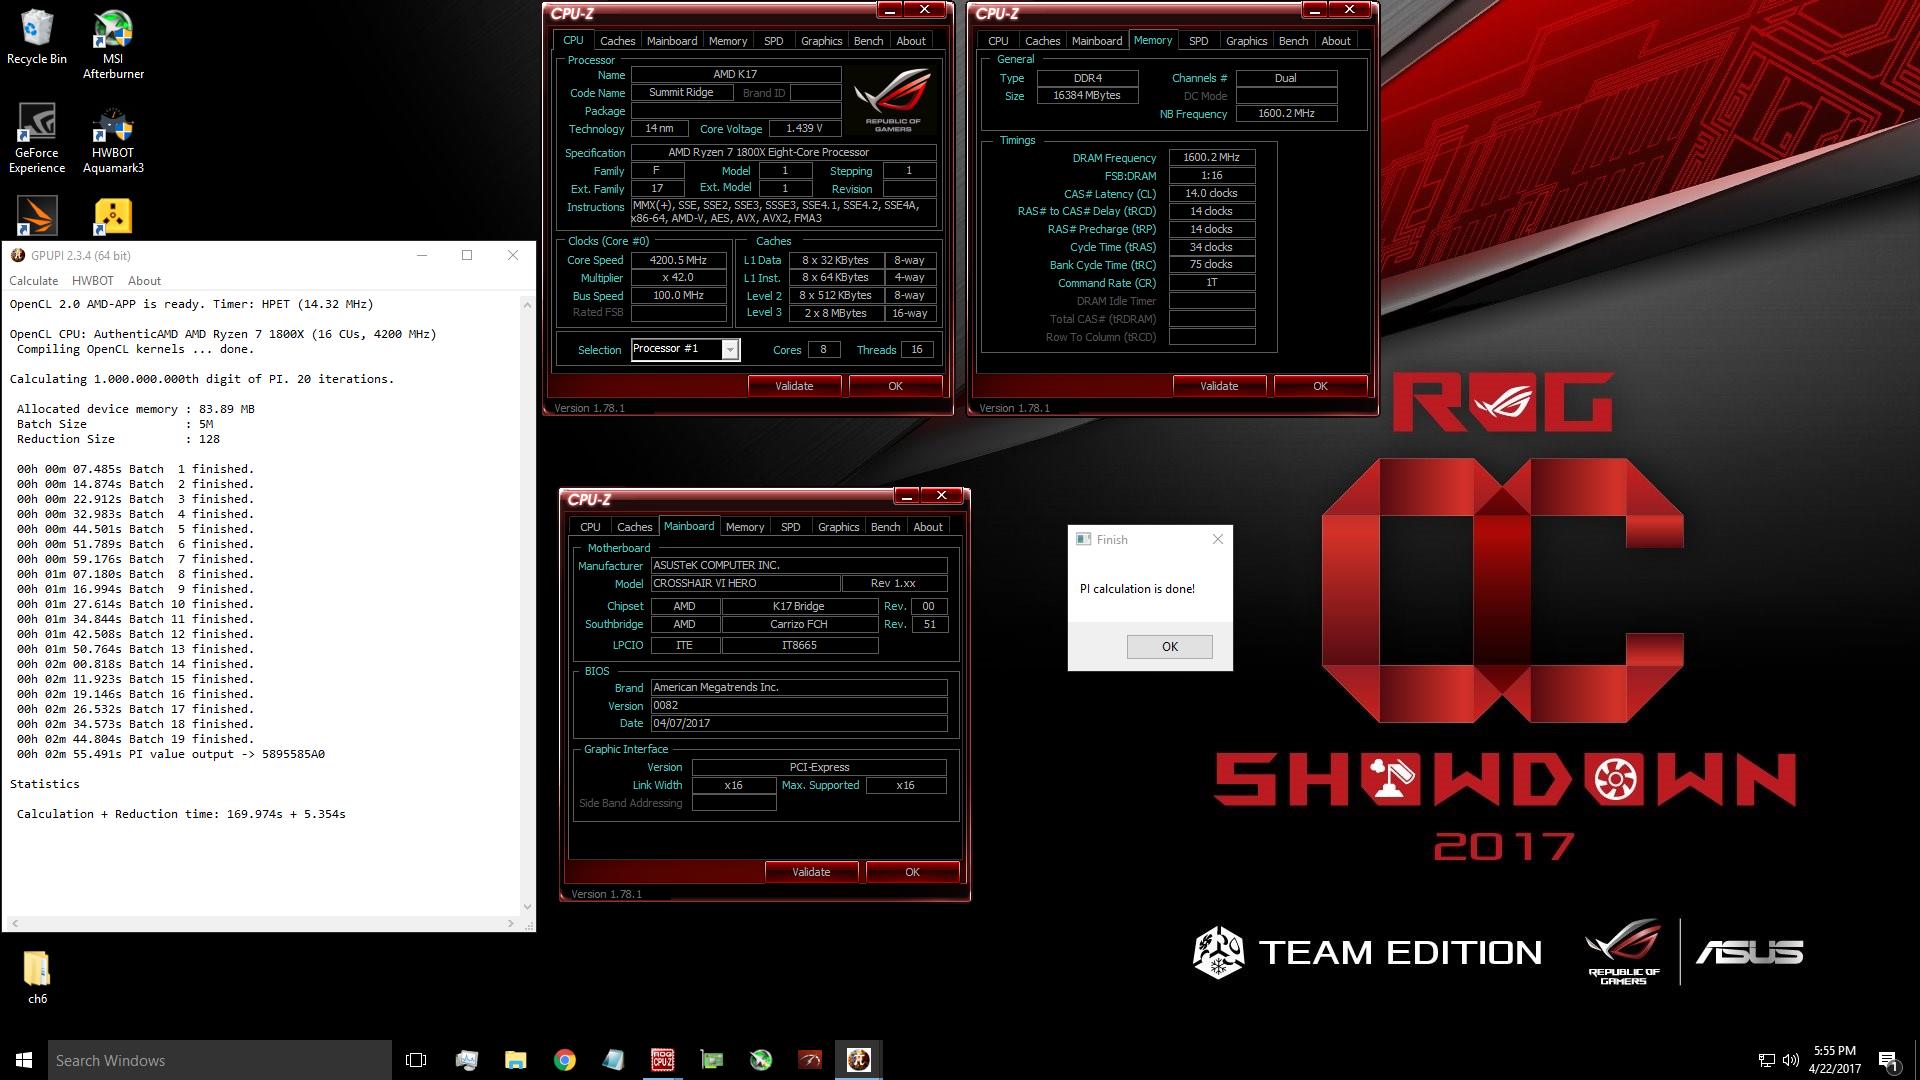Click the red gauge taskbar icon
Image resolution: width=1920 pixels, height=1080 pixels.
(810, 1060)
